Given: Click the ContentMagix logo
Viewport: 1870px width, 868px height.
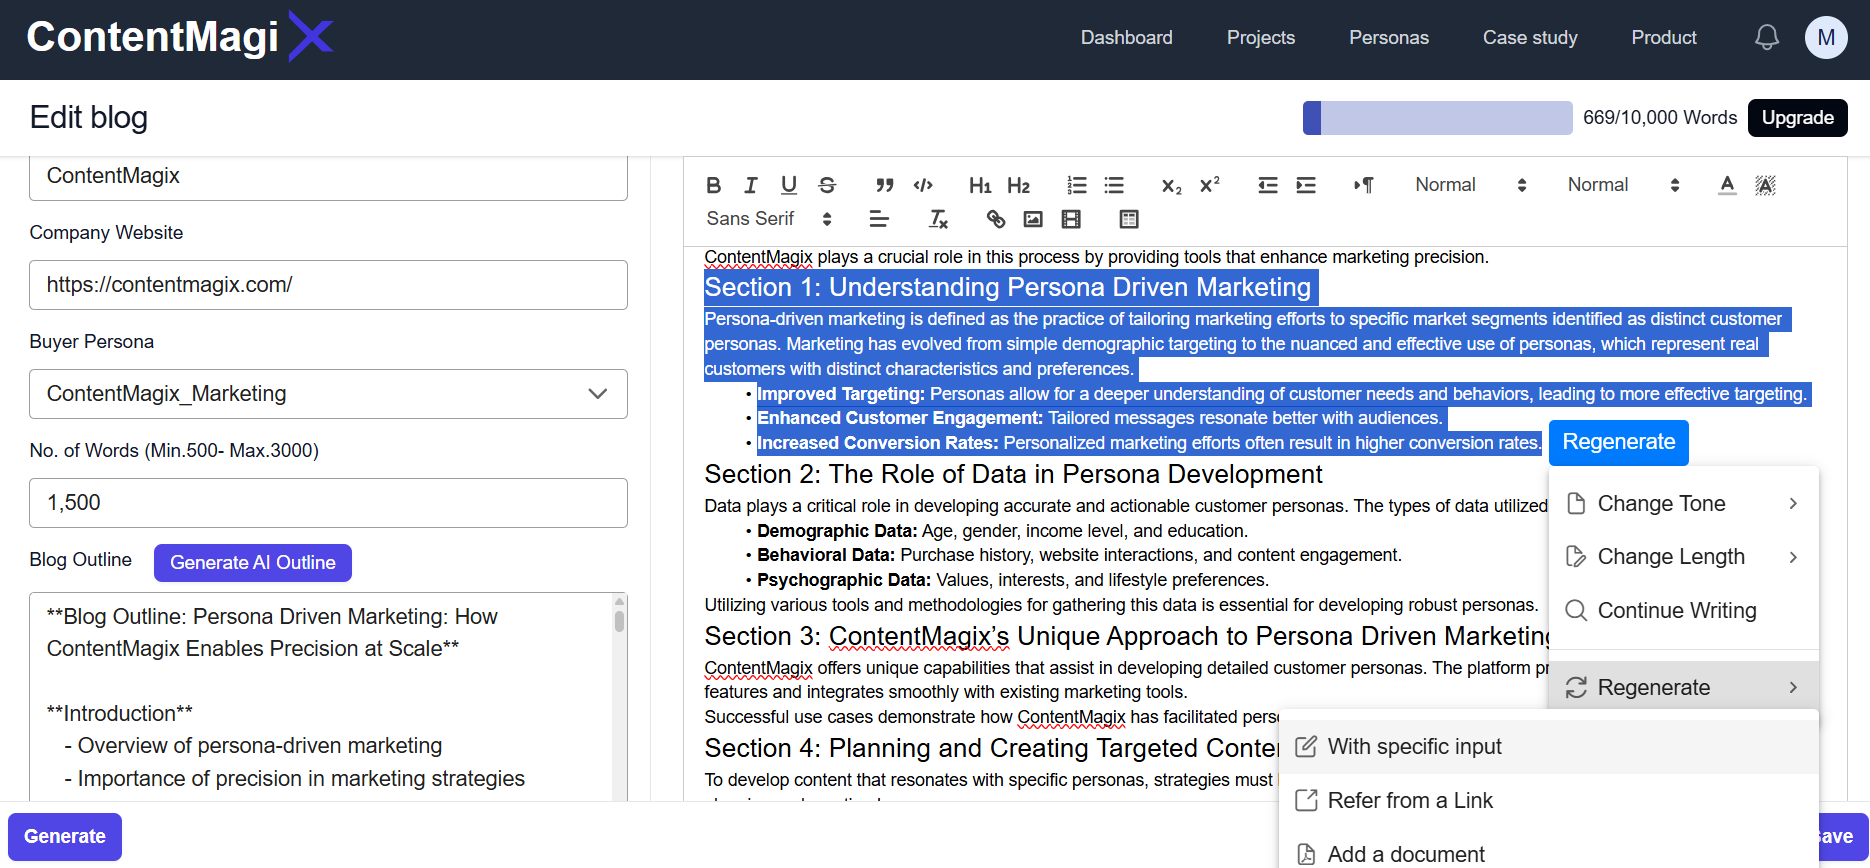Looking at the screenshot, I should click(x=180, y=37).
